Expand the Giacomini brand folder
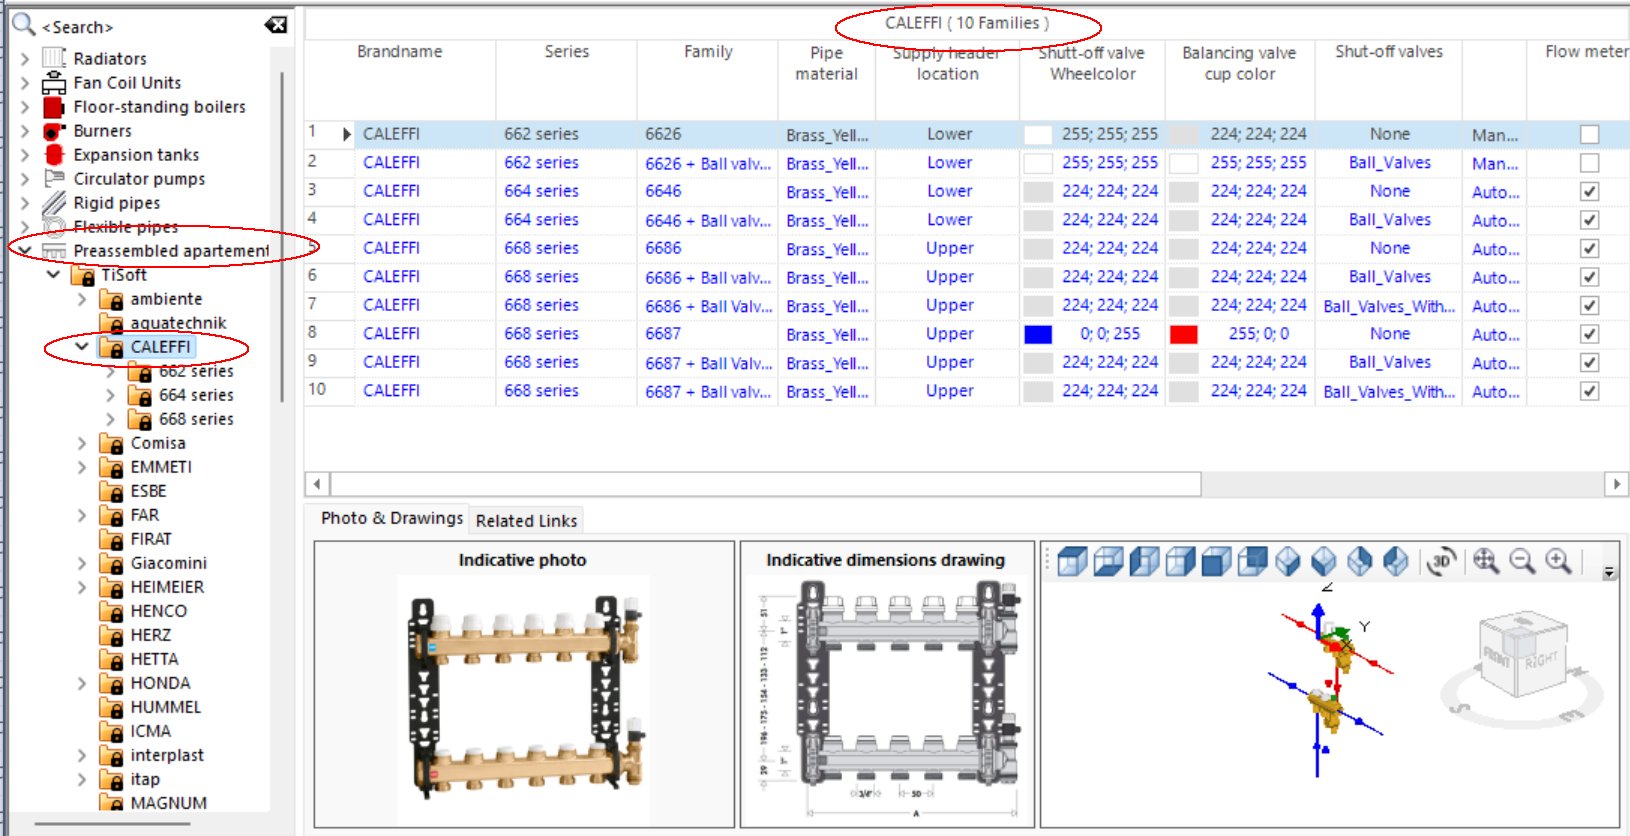The height and width of the screenshot is (836, 1630). click(82, 563)
